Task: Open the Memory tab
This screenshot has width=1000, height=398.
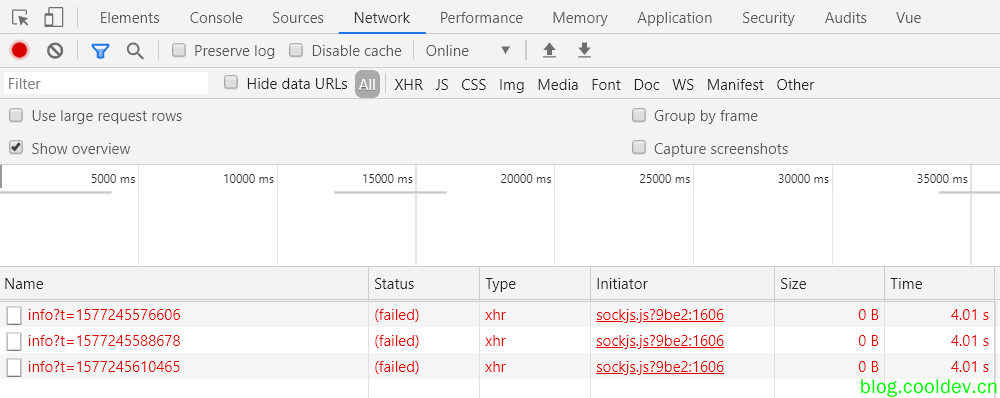Action: click(x=580, y=18)
